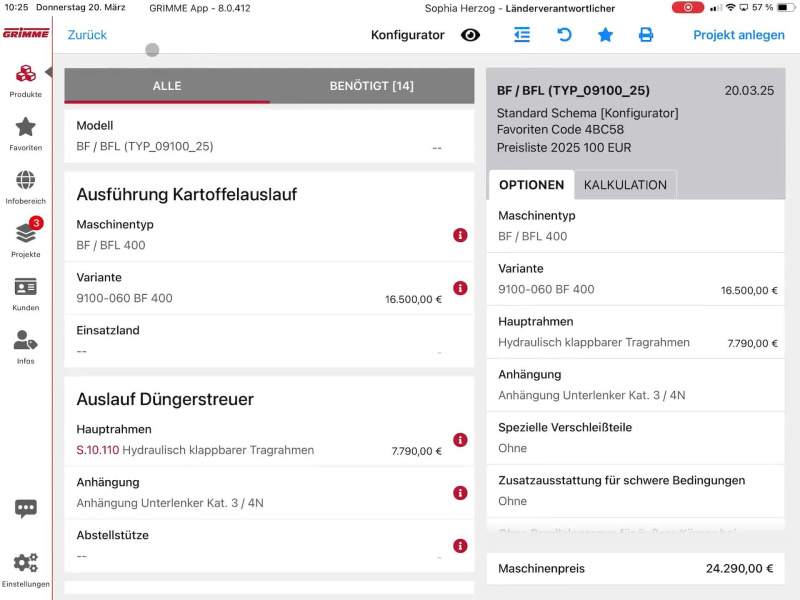The image size is (800, 600).
Task: Open the Infos sidebar section
Action: click(x=26, y=347)
